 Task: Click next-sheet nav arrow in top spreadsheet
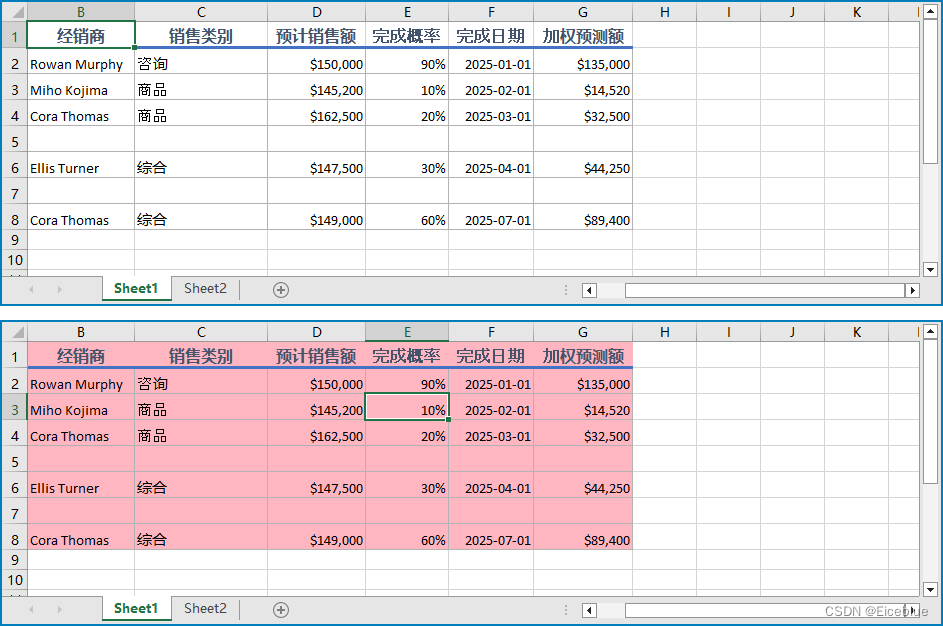(60, 289)
